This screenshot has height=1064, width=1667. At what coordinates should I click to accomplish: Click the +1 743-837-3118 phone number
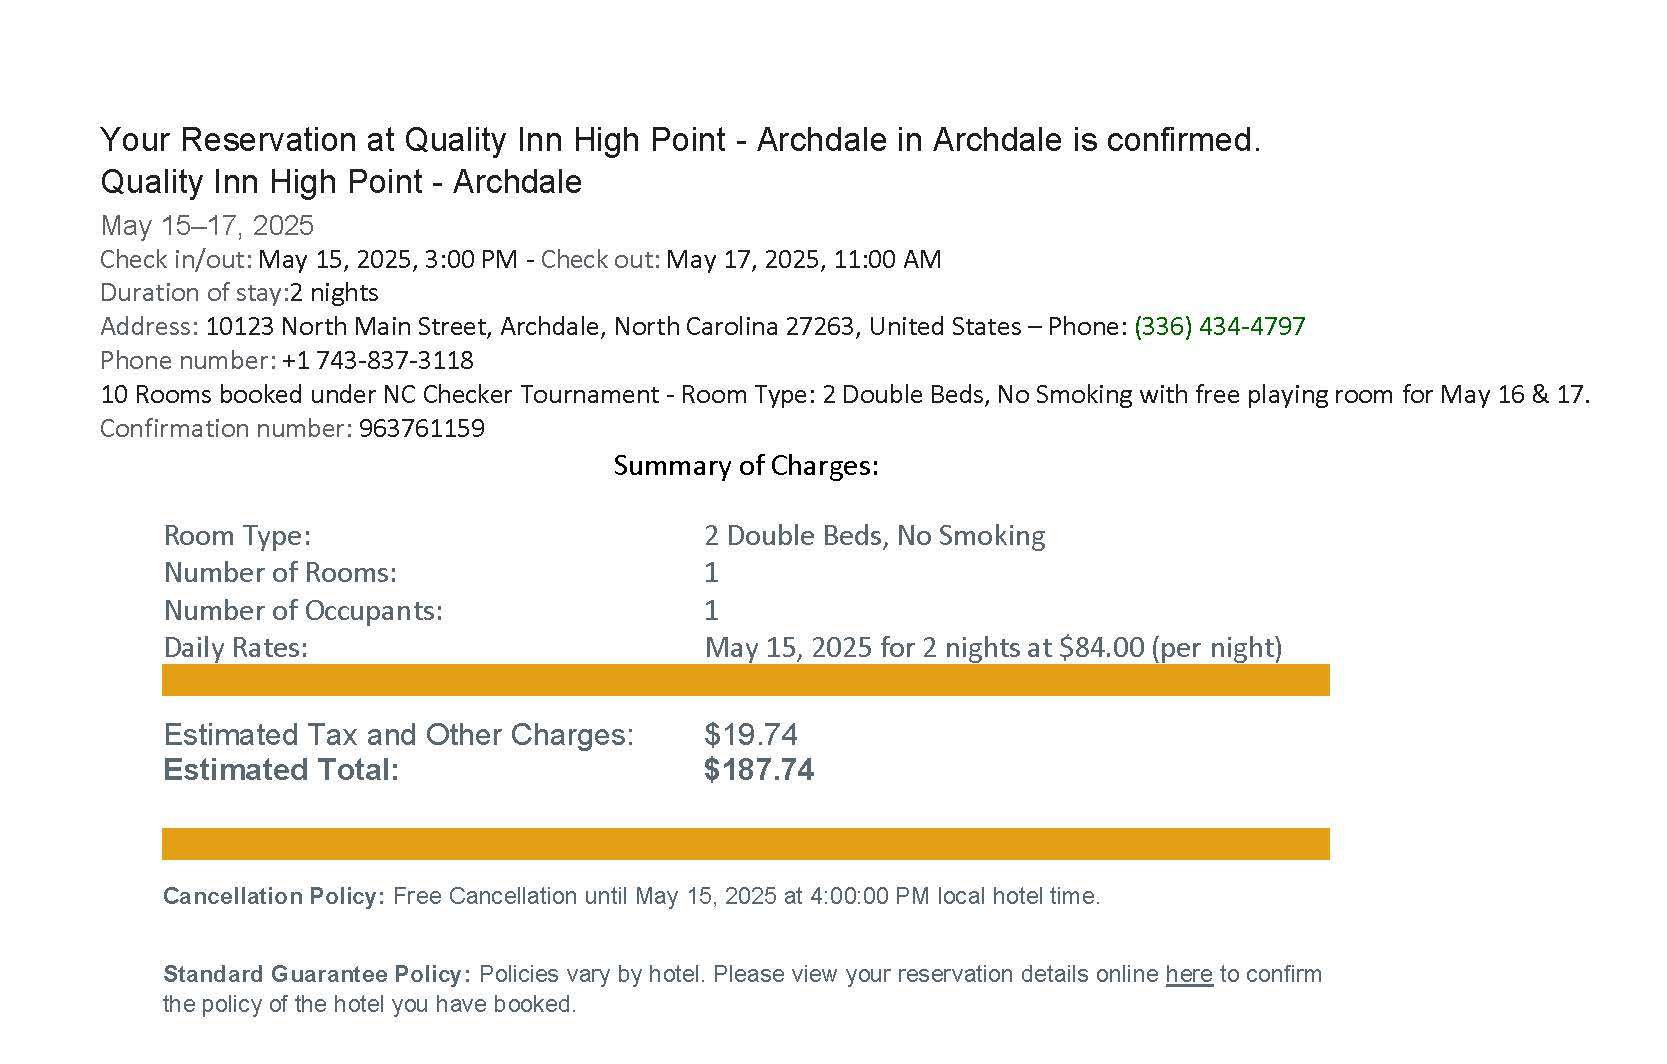[x=378, y=361]
